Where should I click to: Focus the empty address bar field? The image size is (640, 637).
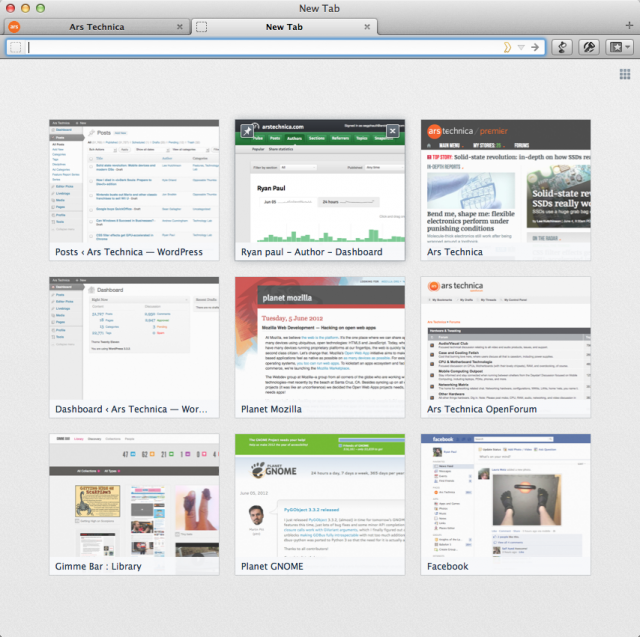(x=261, y=47)
